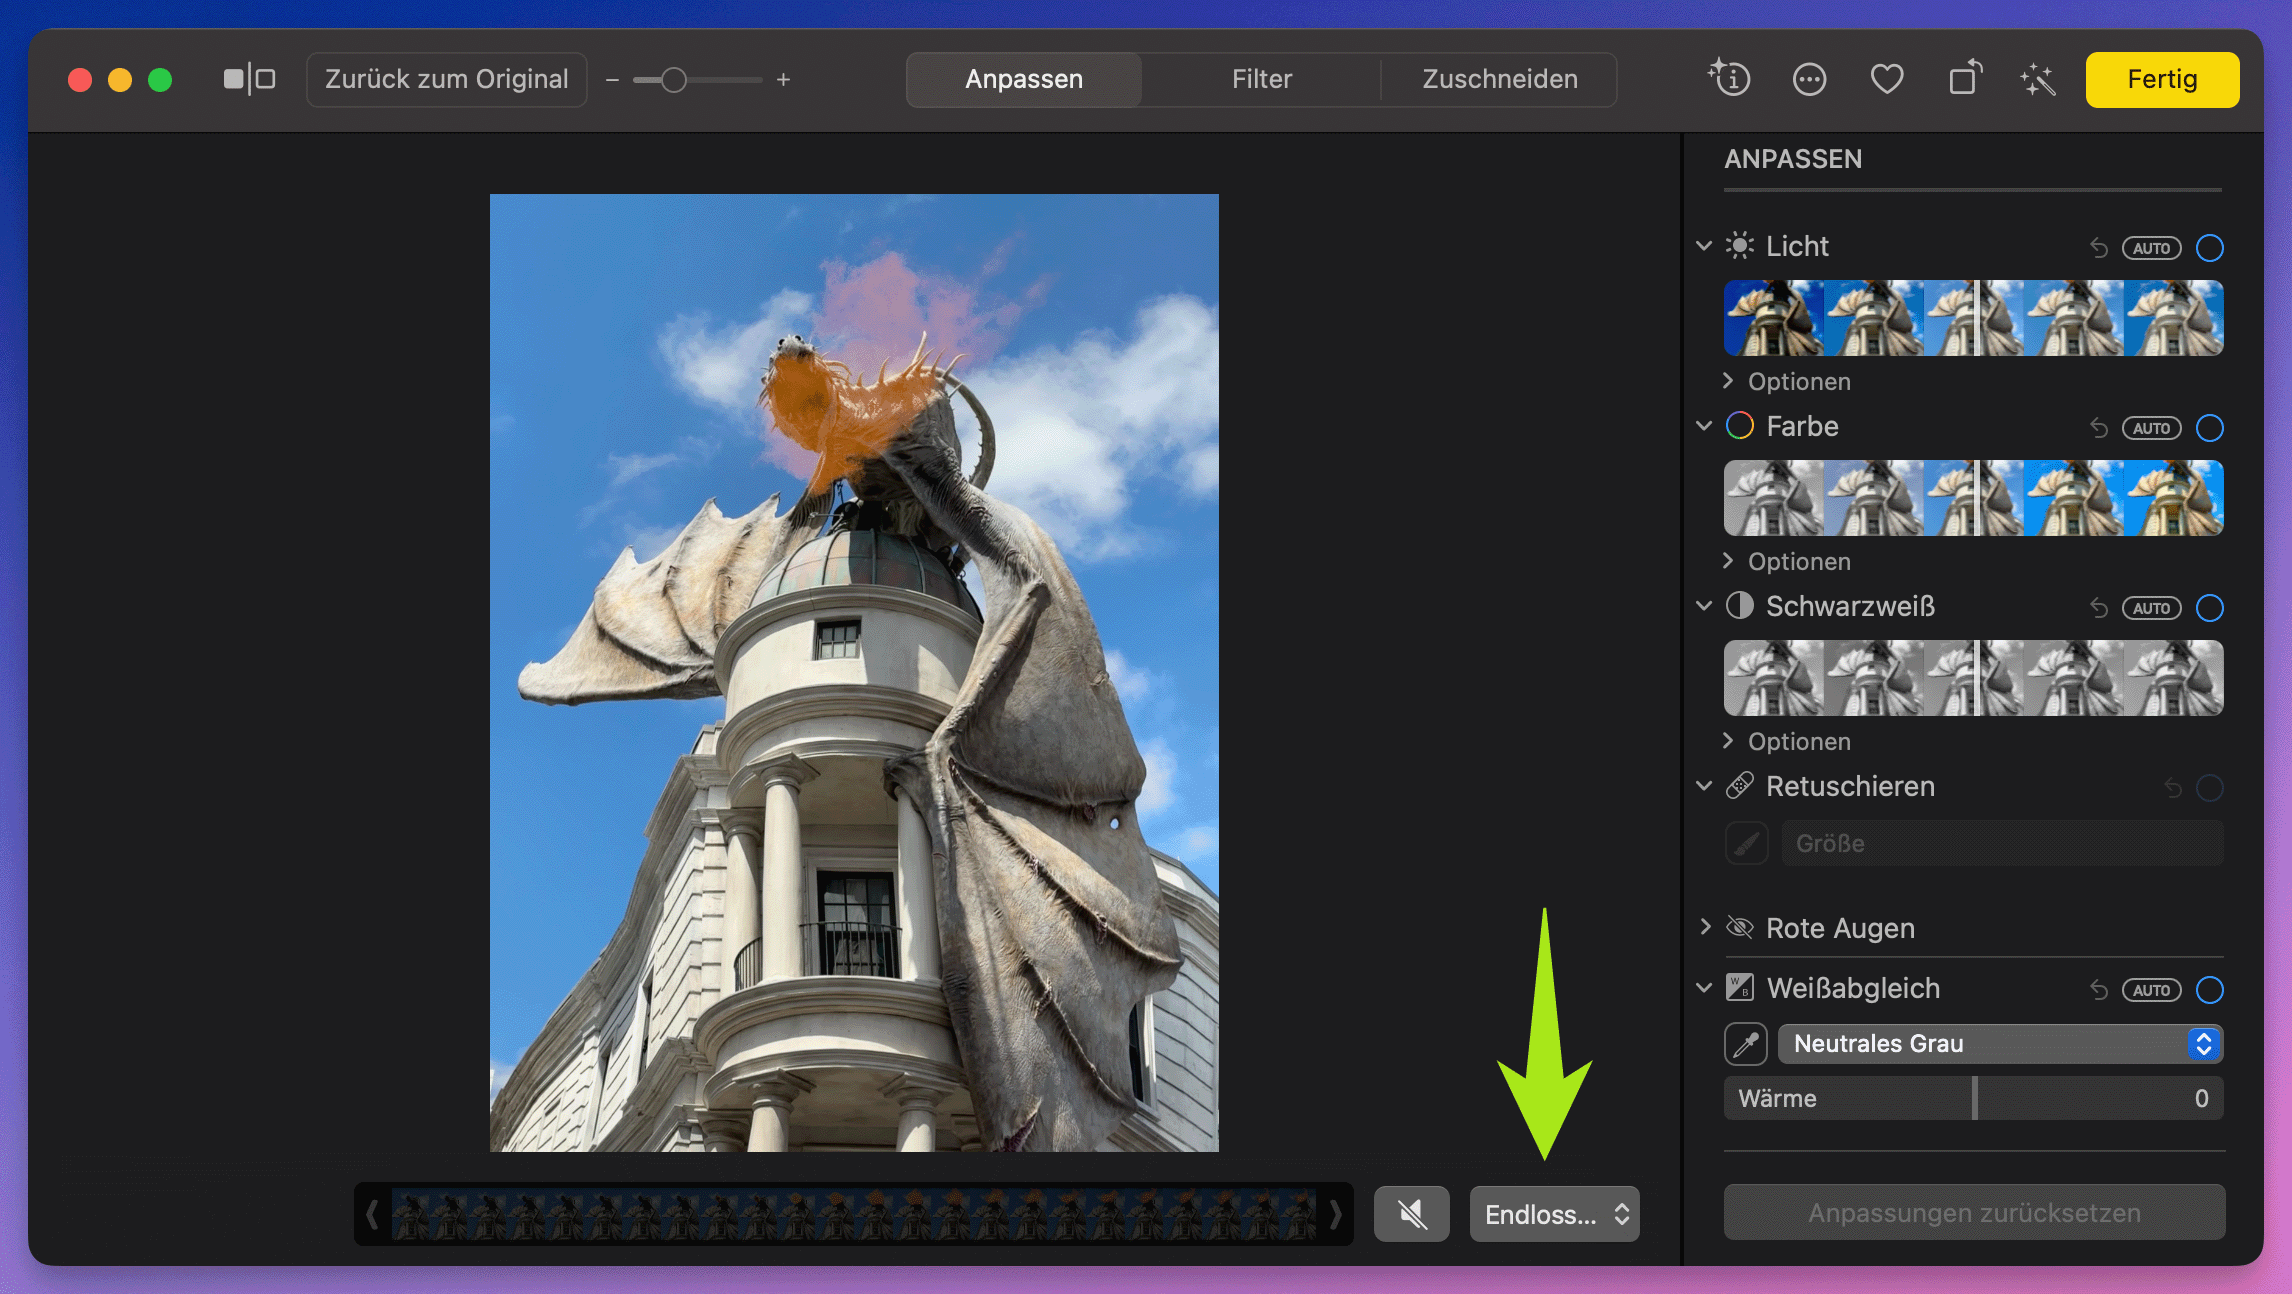Screen dimensions: 2292x1294
Task: Undo the Schwarzweiß adjustment
Action: (x=2098, y=608)
